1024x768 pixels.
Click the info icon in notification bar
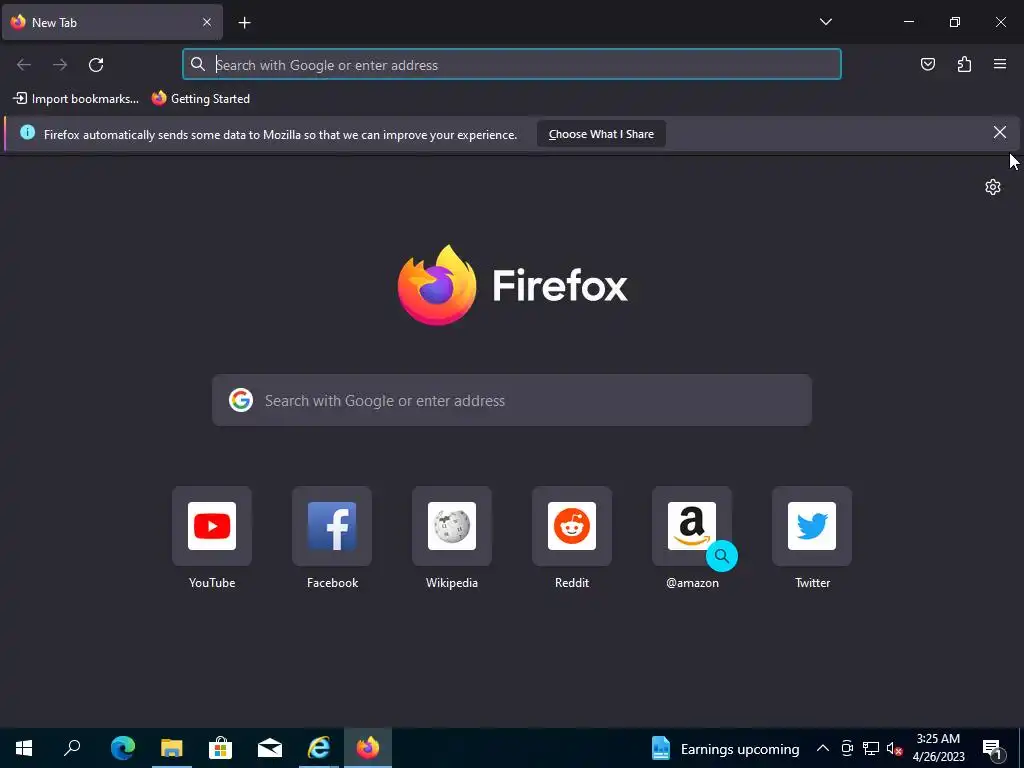pyautogui.click(x=27, y=133)
